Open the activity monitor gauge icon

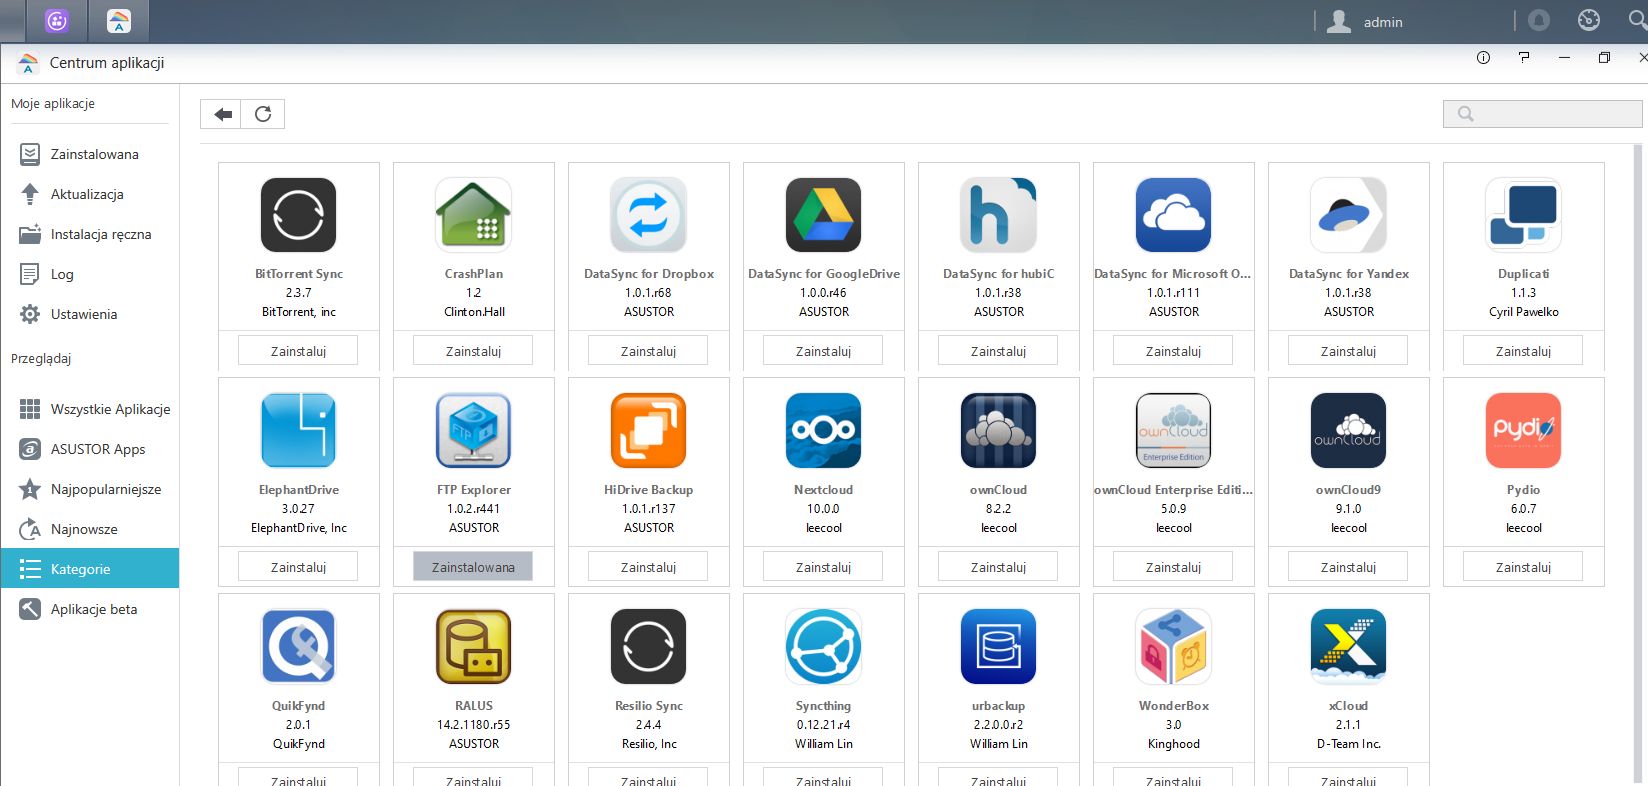[x=1588, y=20]
